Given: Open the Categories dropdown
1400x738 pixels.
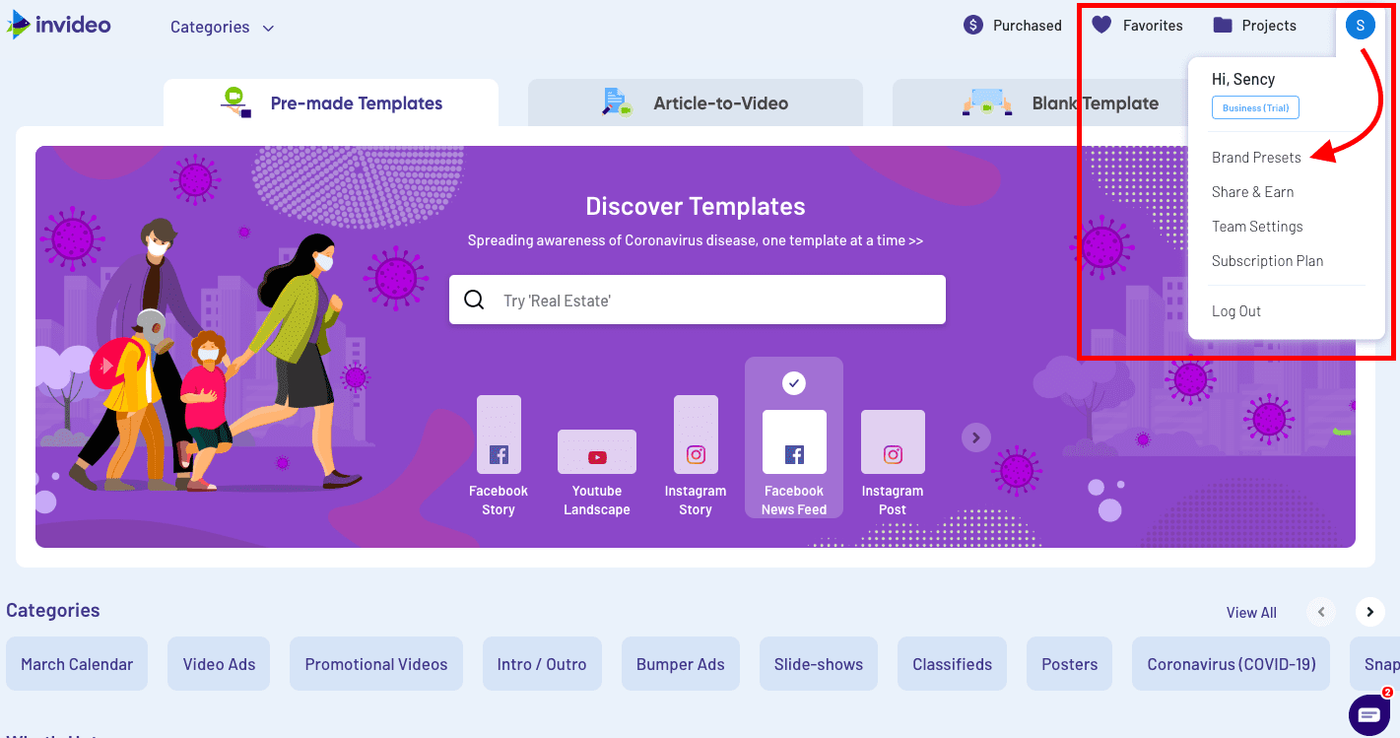Looking at the screenshot, I should [221, 27].
